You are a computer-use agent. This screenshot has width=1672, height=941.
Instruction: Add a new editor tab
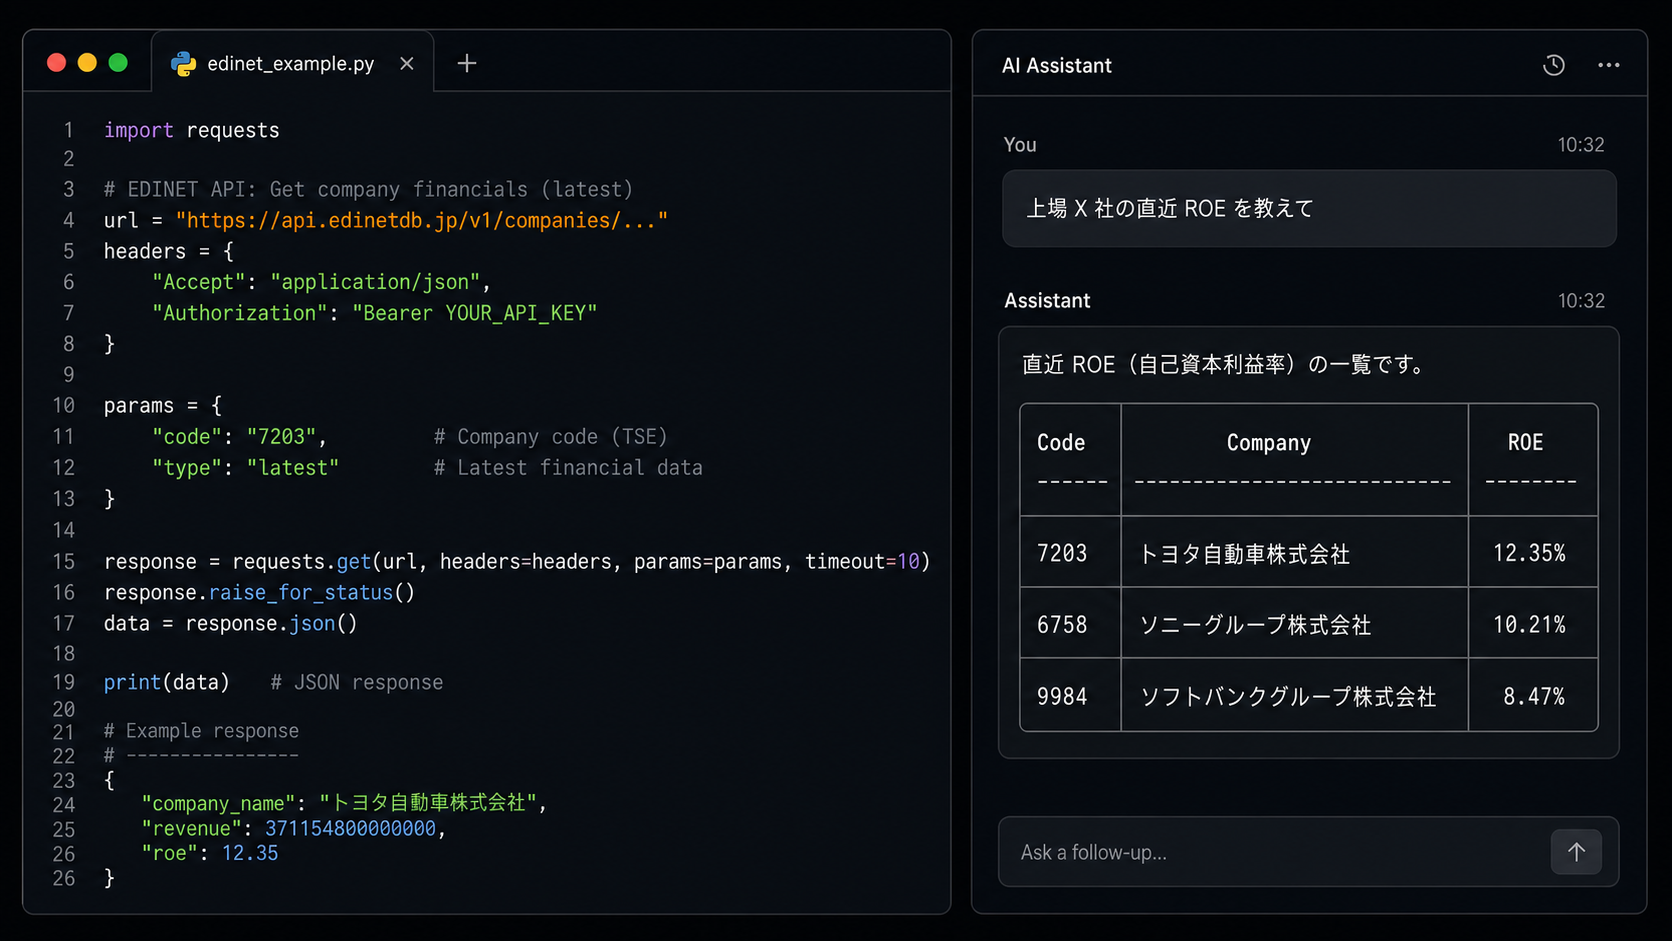[x=466, y=64]
